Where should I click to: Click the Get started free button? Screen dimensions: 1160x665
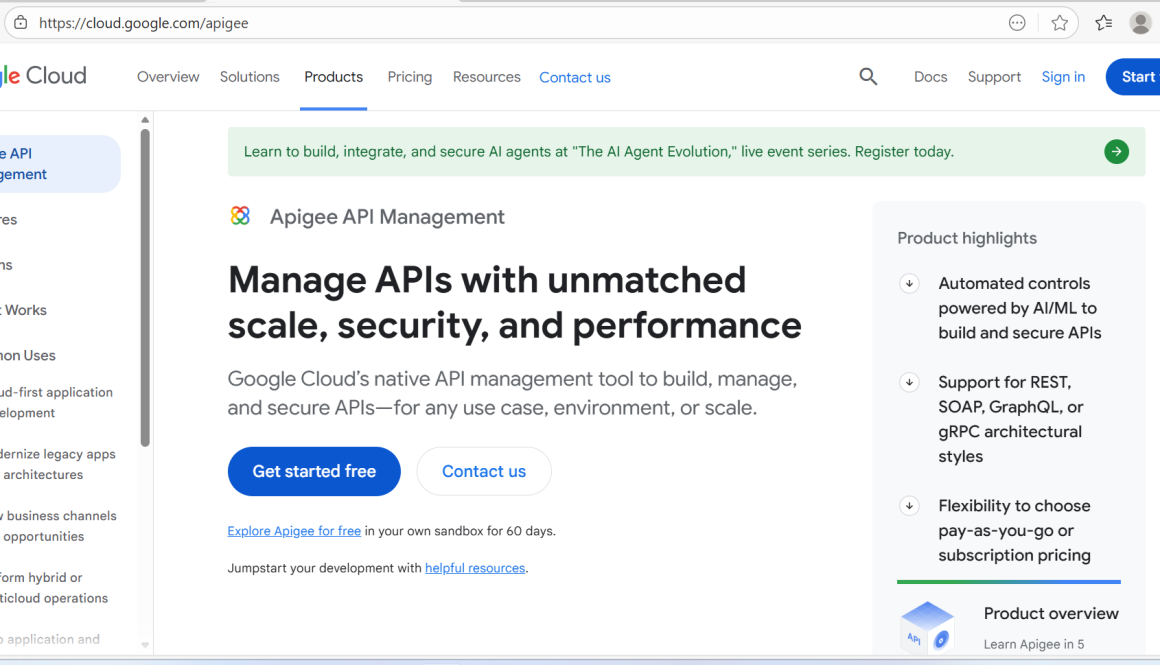point(314,471)
